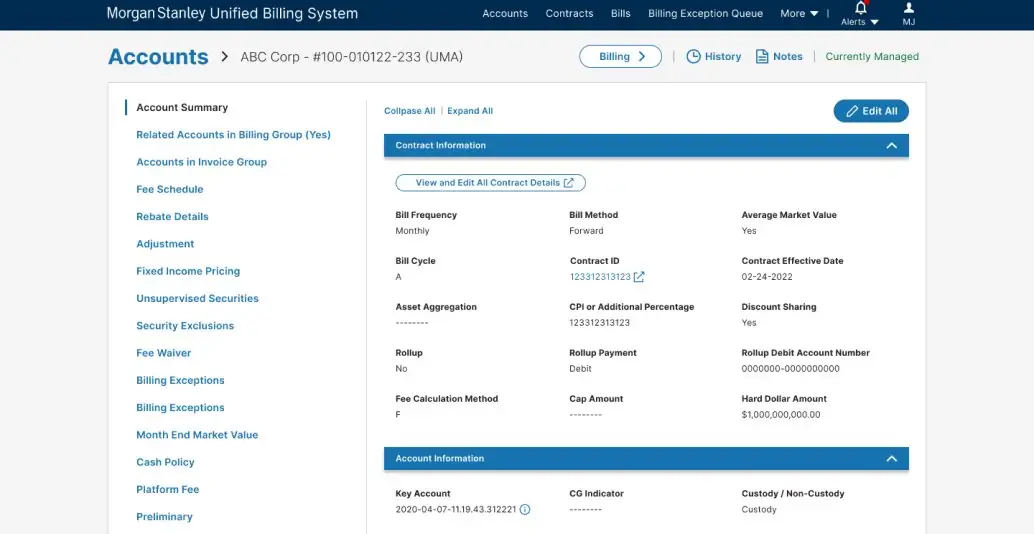This screenshot has width=1034, height=534.
Task: Go to Preliminary section
Action: [x=164, y=517]
